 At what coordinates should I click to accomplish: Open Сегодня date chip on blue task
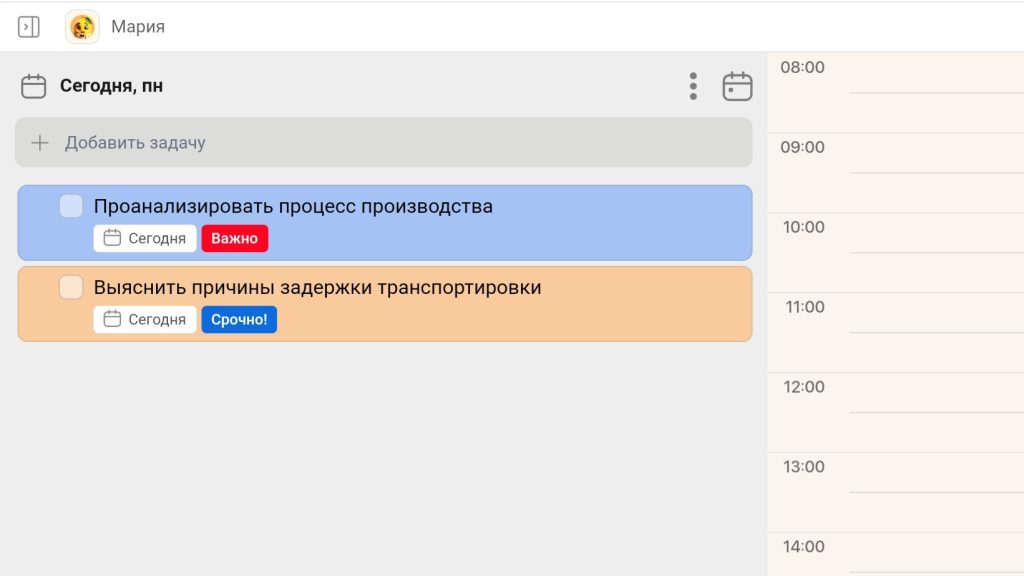tap(145, 238)
